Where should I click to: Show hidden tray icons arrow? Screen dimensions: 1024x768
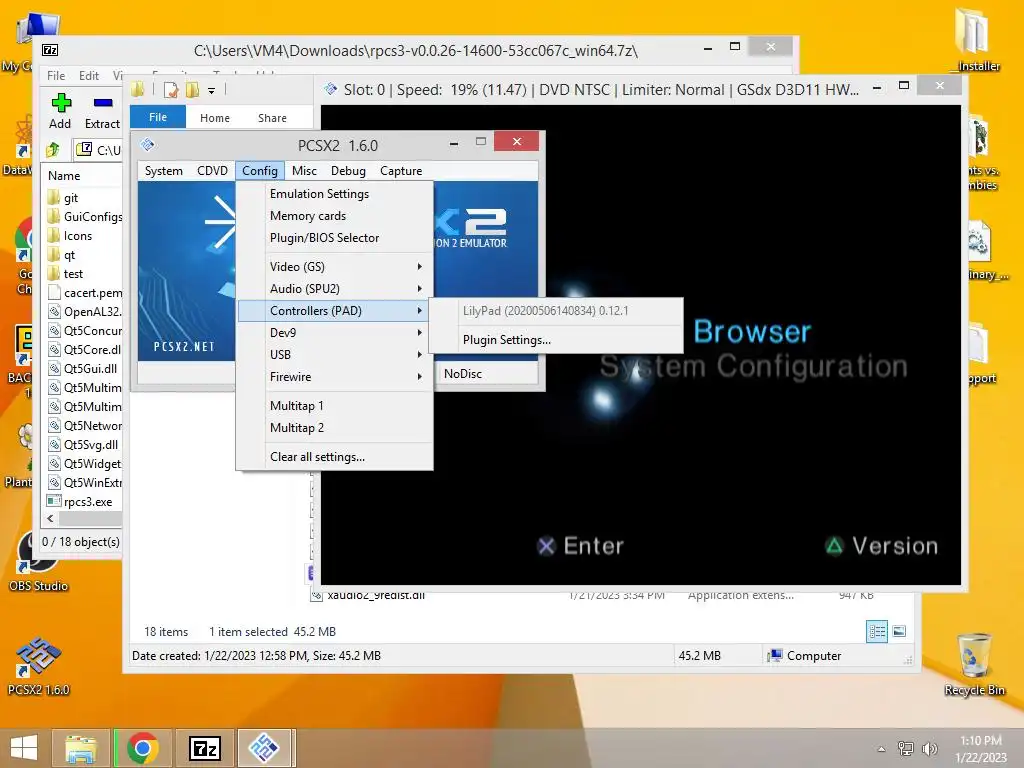881,749
